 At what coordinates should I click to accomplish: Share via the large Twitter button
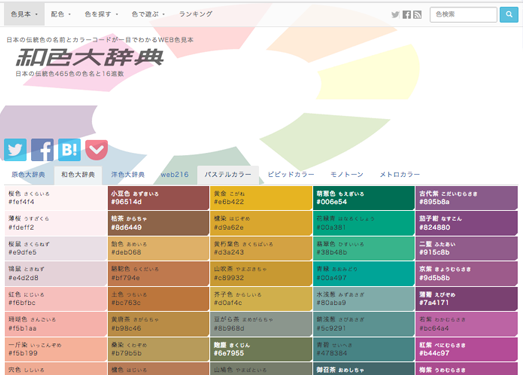click(15, 150)
